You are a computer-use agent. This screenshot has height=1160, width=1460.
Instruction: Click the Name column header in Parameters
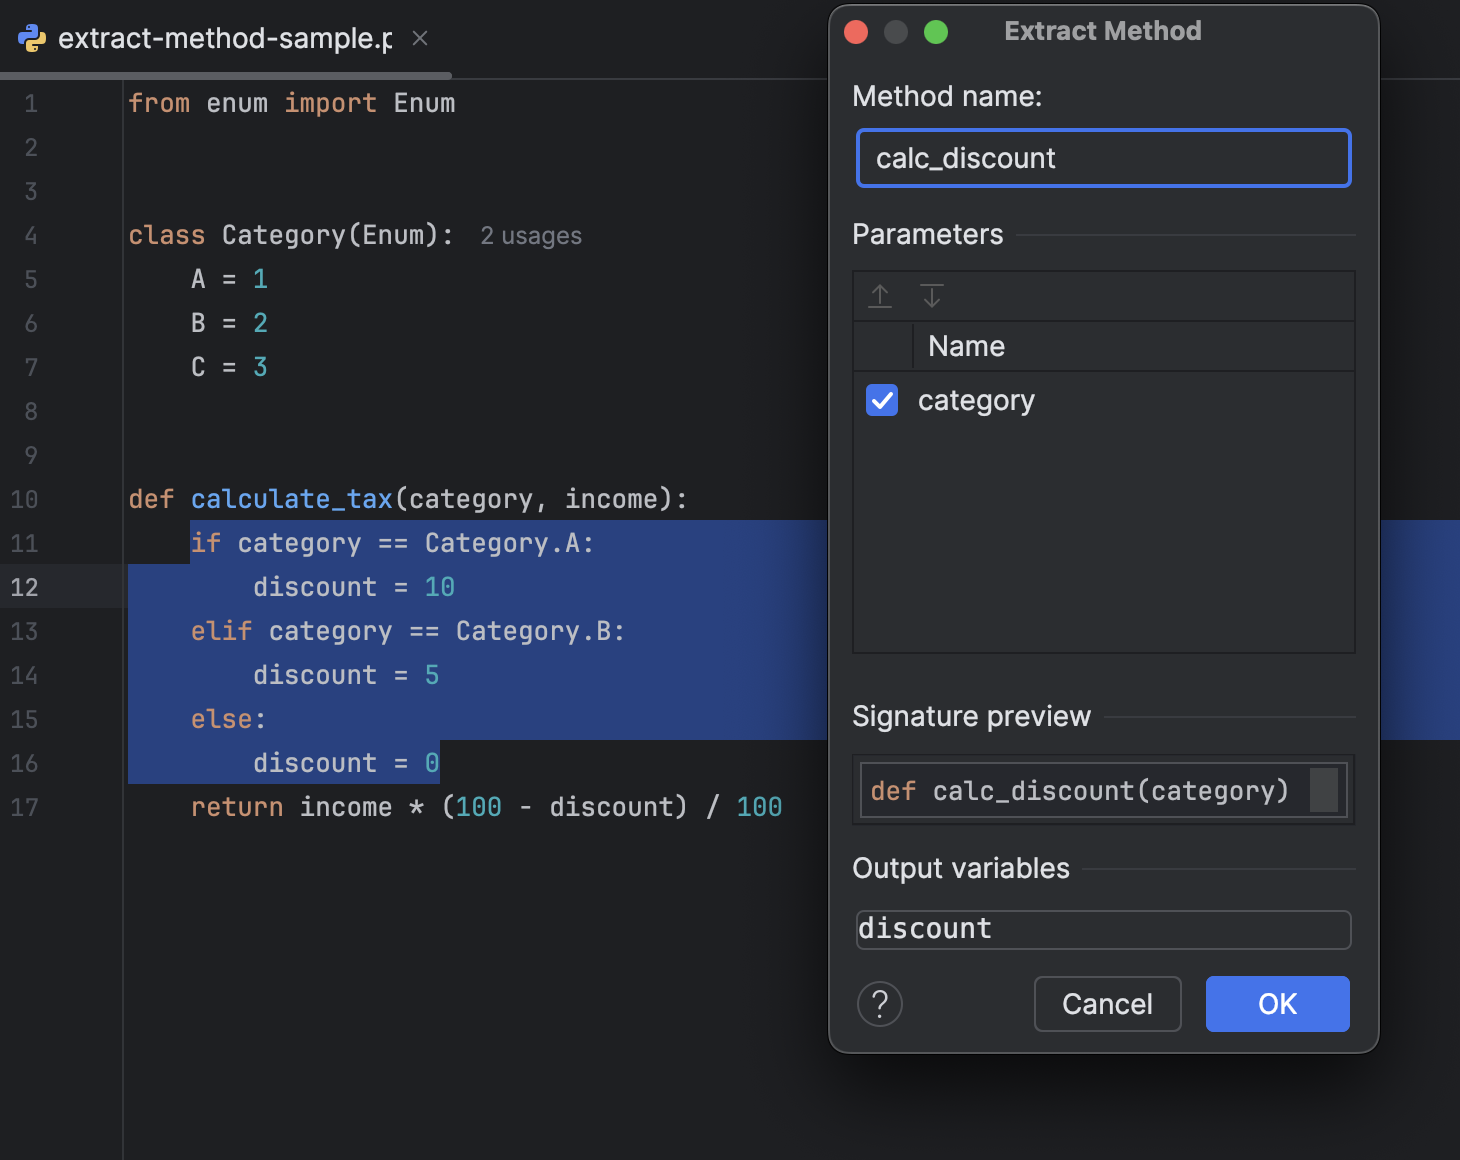(966, 346)
